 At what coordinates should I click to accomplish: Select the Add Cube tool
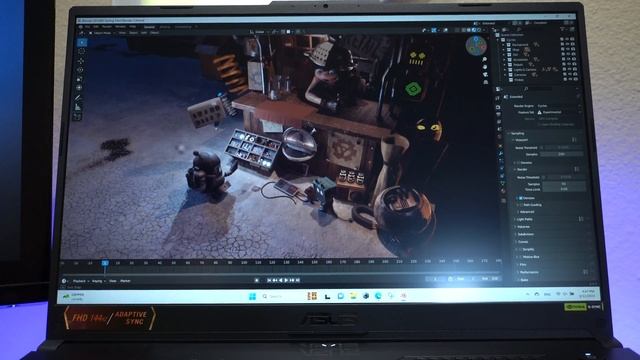78,117
